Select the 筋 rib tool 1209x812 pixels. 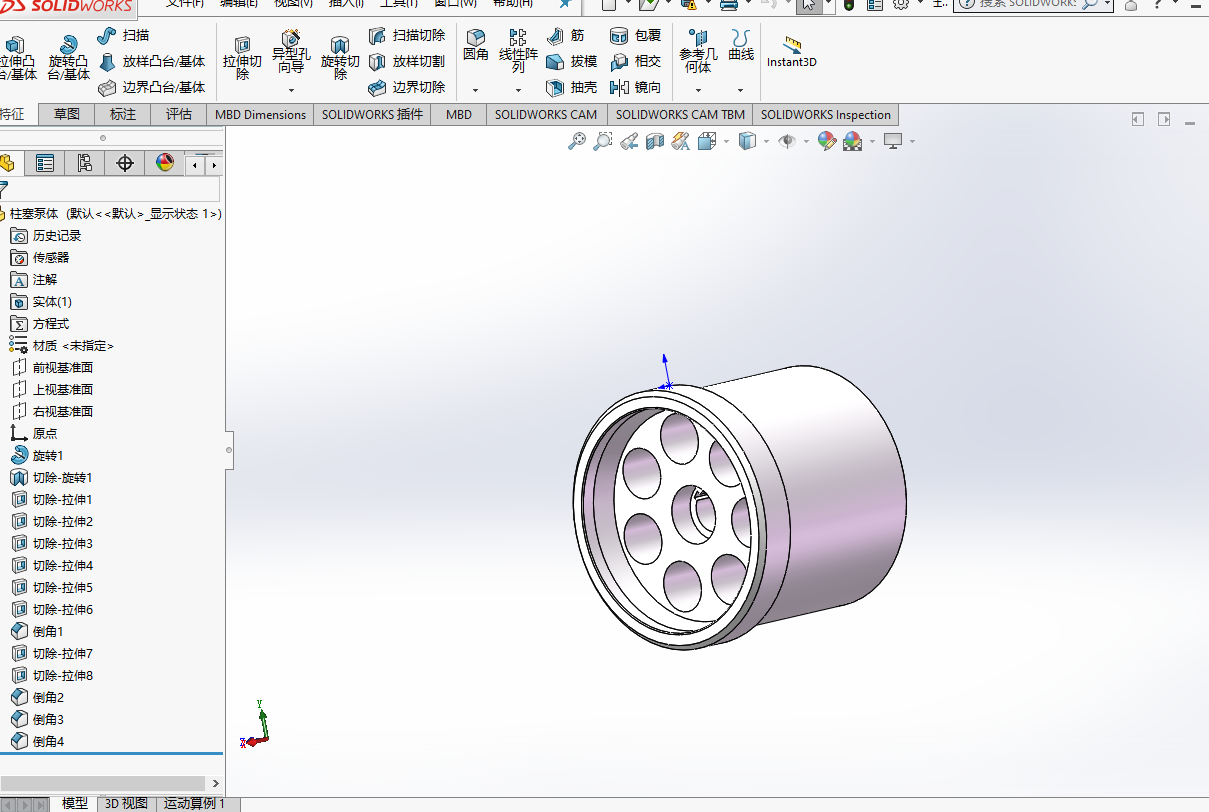[568, 36]
